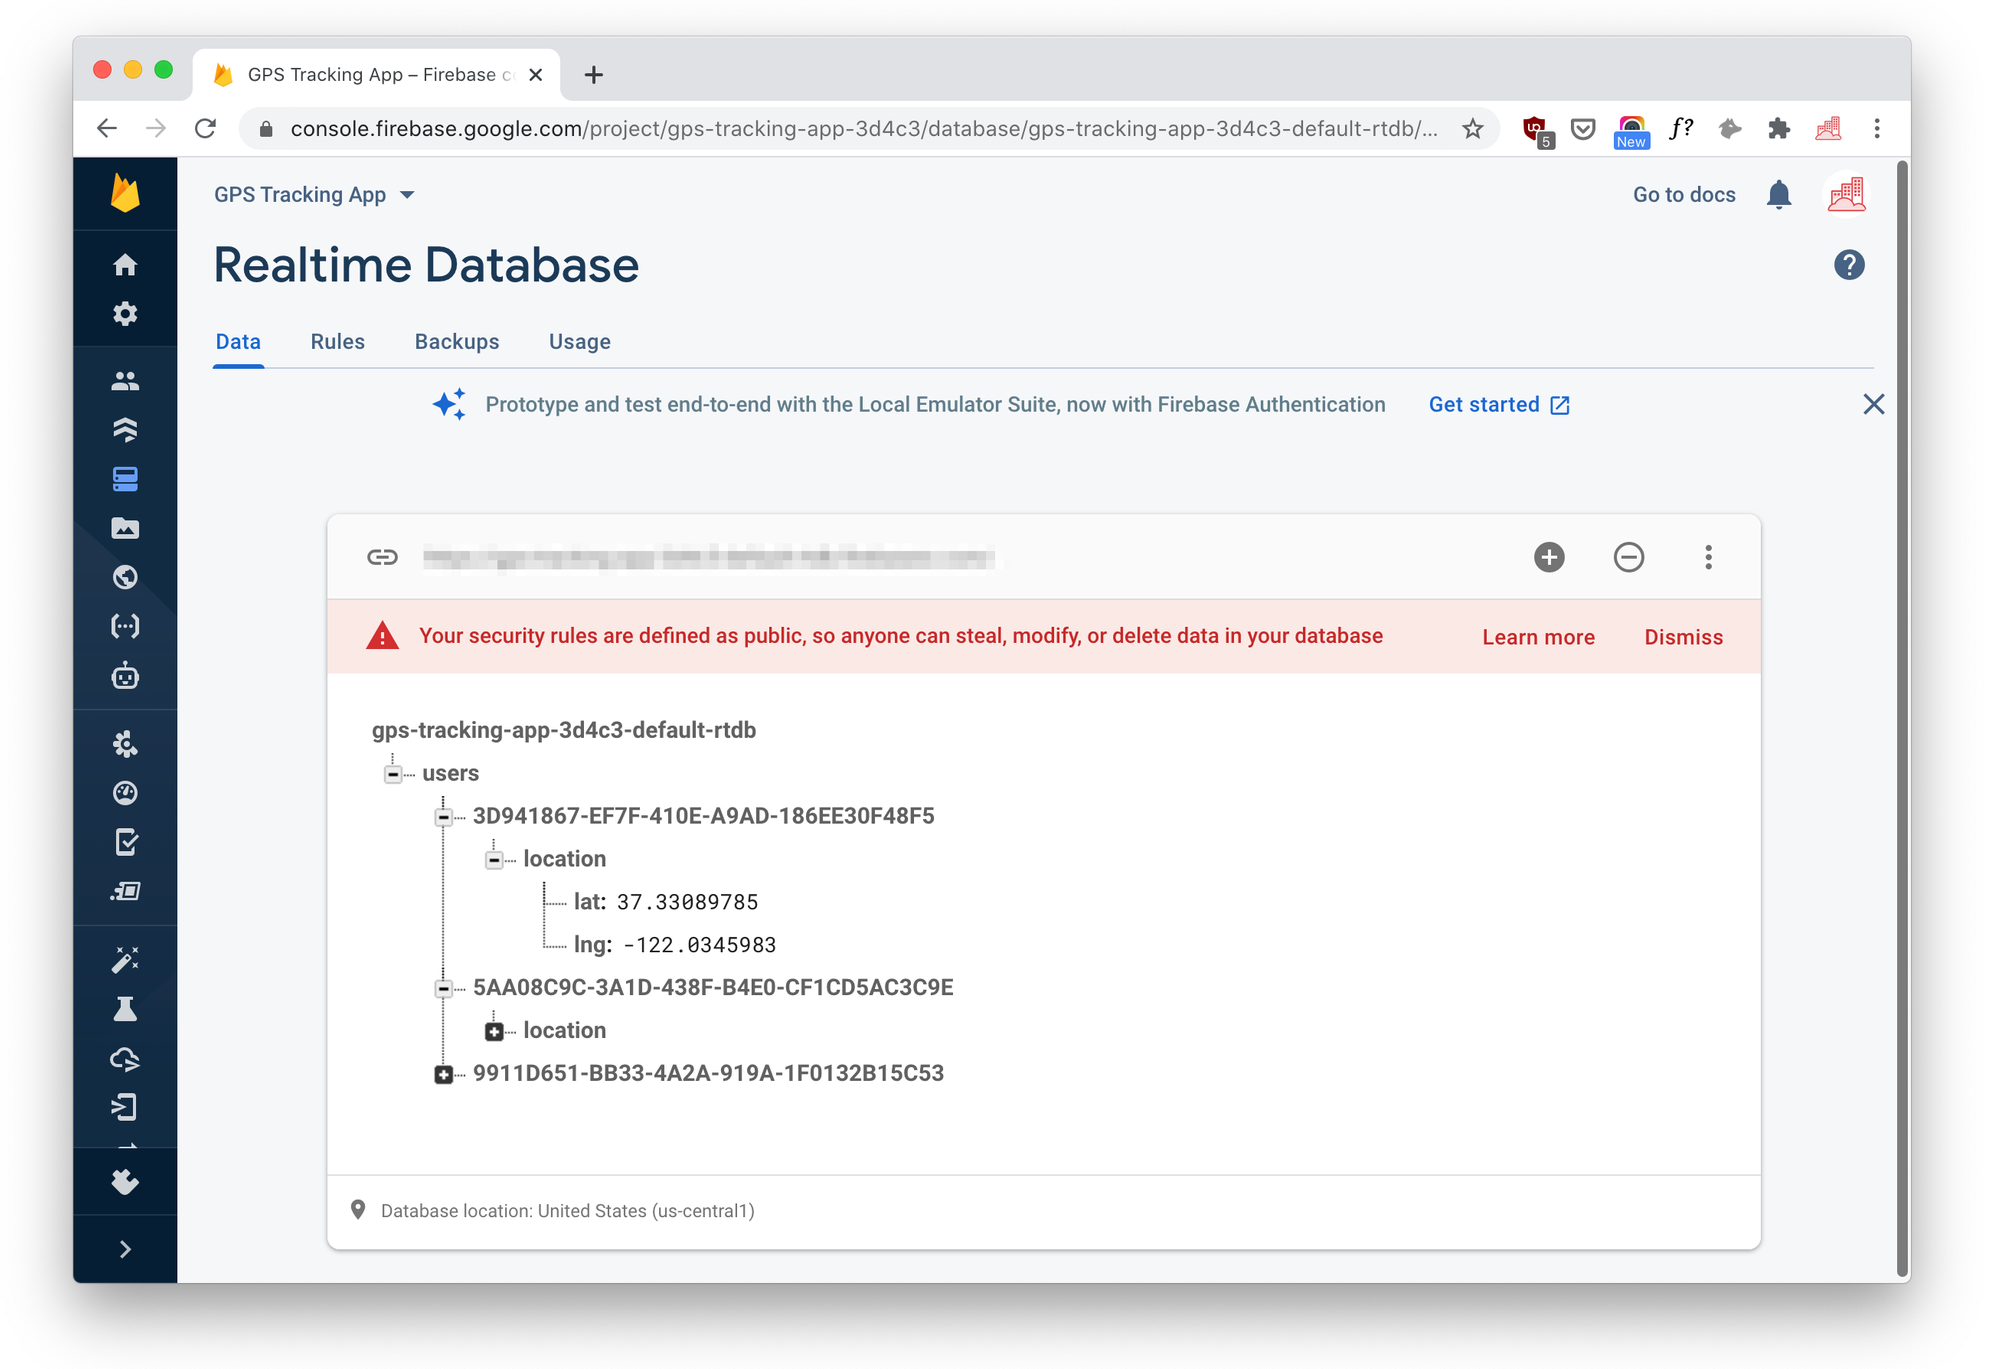Open Machine Learning via the robot icon
This screenshot has height=1369, width=2000.
click(125, 676)
